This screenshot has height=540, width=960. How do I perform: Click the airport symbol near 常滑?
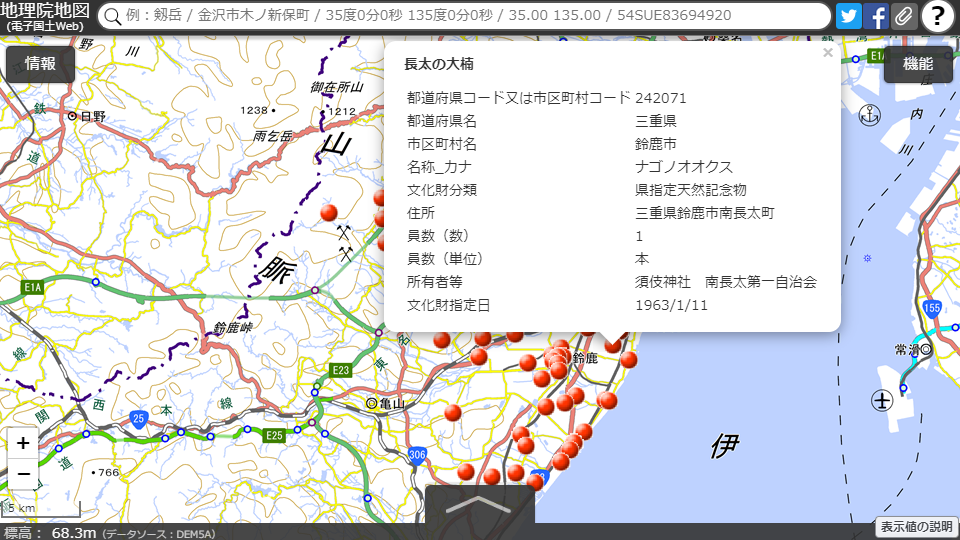tap(882, 401)
